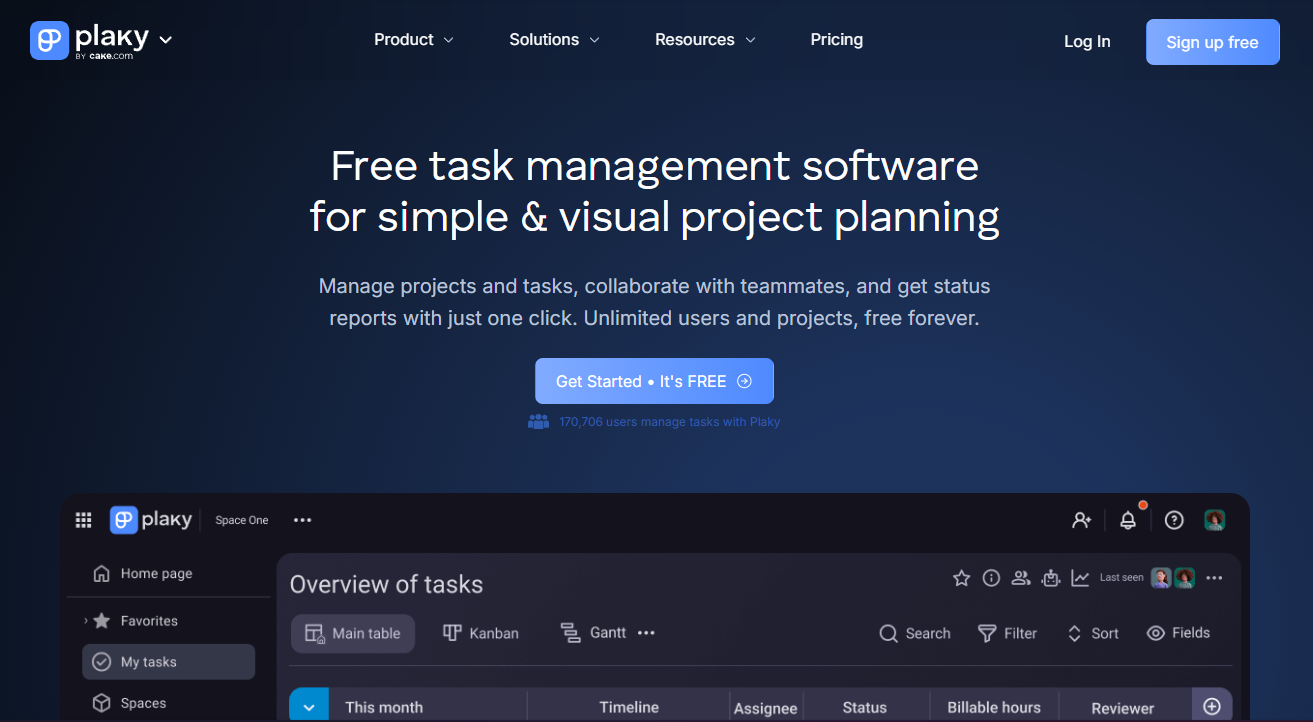Click the Plaky logo inside the app preview
1313x722 pixels.
(x=151, y=520)
